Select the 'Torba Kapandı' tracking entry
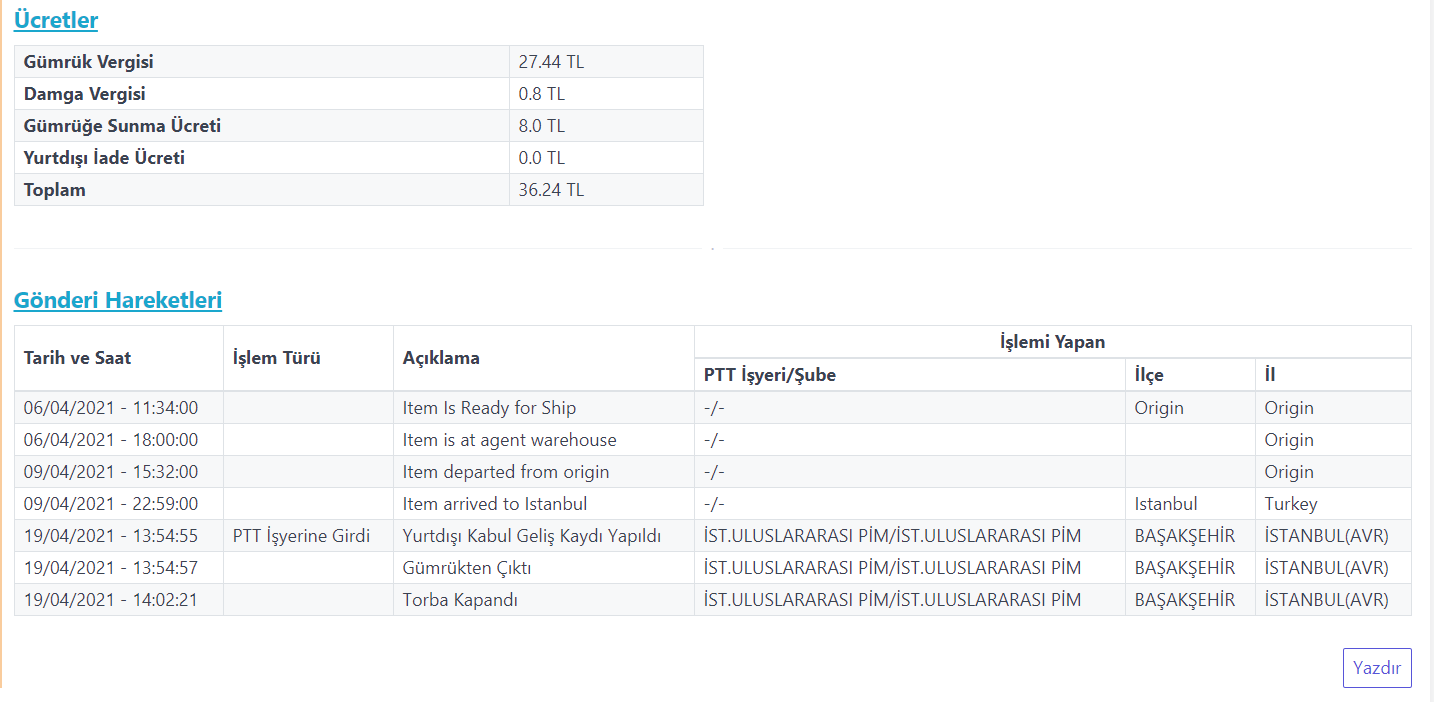The height and width of the screenshot is (702, 1434). (x=460, y=600)
